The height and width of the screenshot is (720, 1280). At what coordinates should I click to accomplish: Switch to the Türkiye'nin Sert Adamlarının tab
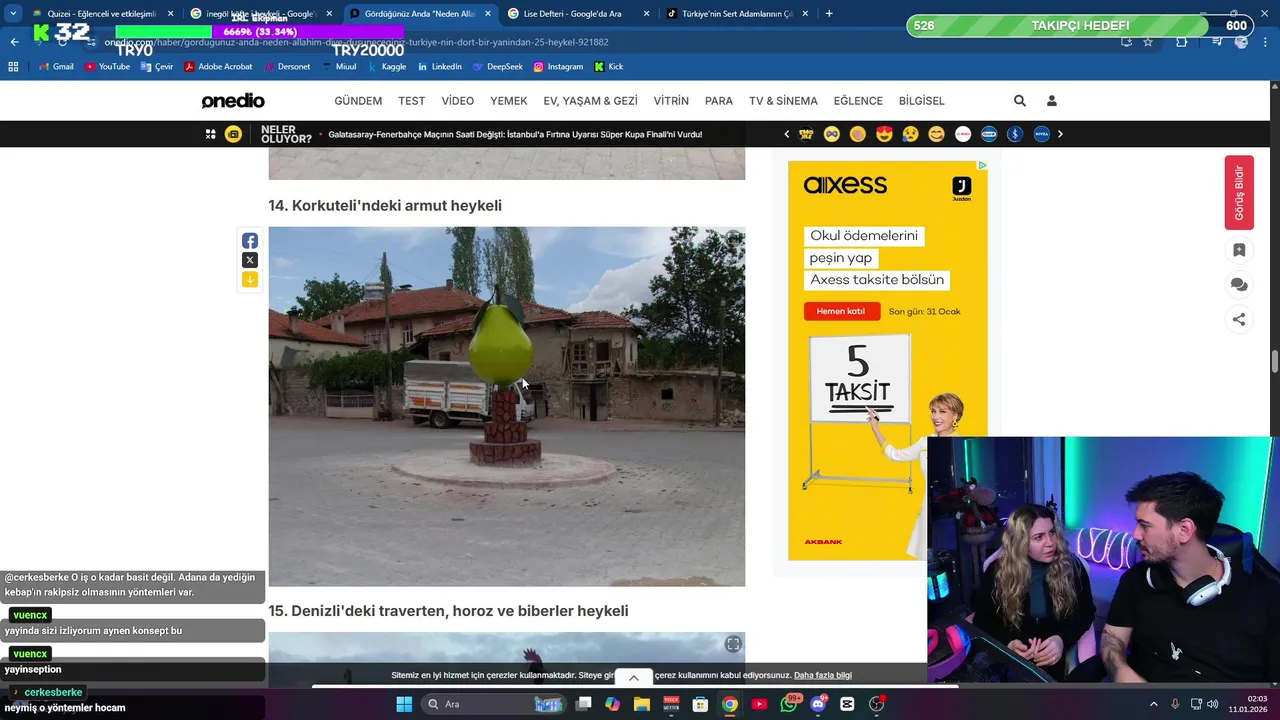pyautogui.click(x=738, y=14)
